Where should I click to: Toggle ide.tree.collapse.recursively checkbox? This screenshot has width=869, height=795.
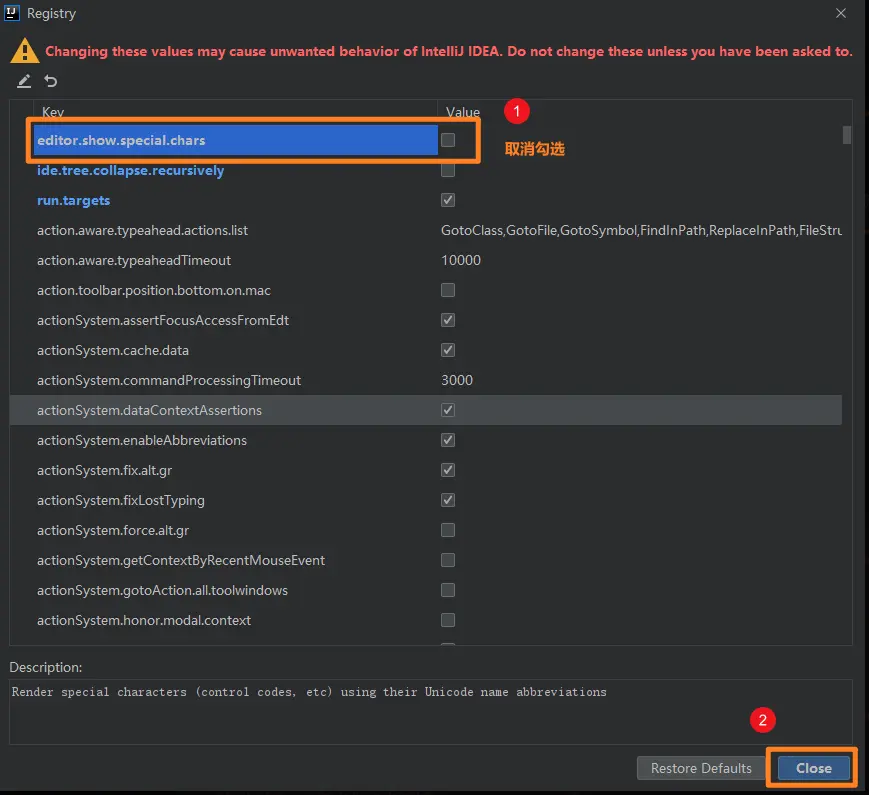pyautogui.click(x=448, y=170)
